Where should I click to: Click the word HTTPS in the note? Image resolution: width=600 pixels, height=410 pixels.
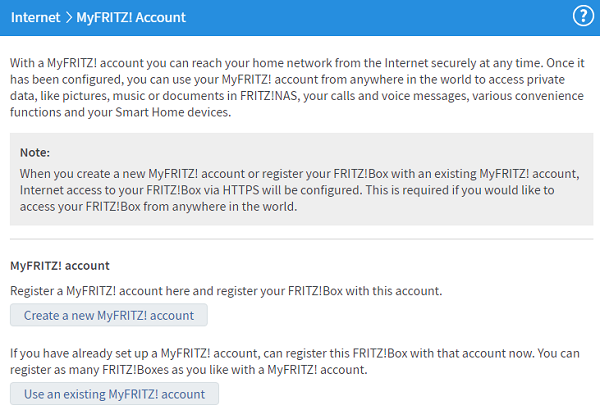(241, 190)
